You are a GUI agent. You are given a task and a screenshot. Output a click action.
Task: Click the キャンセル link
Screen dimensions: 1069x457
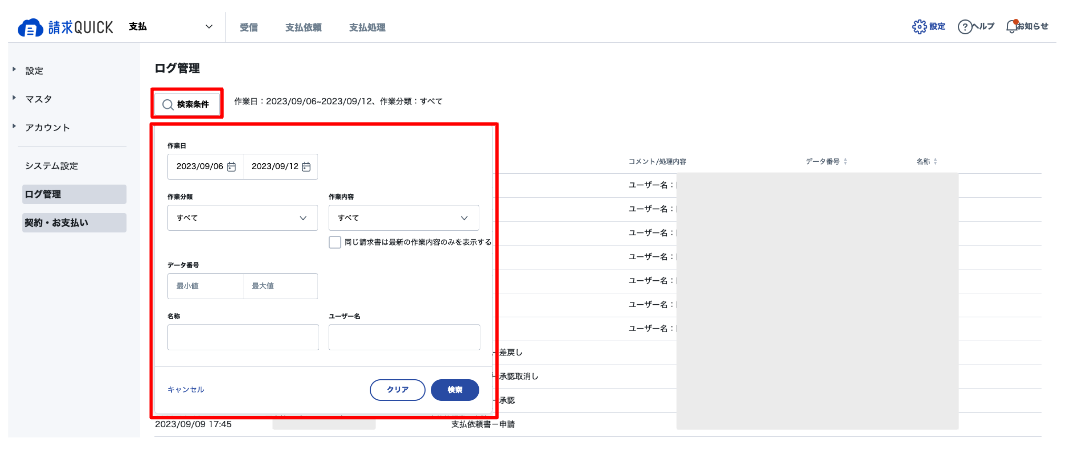(x=185, y=389)
